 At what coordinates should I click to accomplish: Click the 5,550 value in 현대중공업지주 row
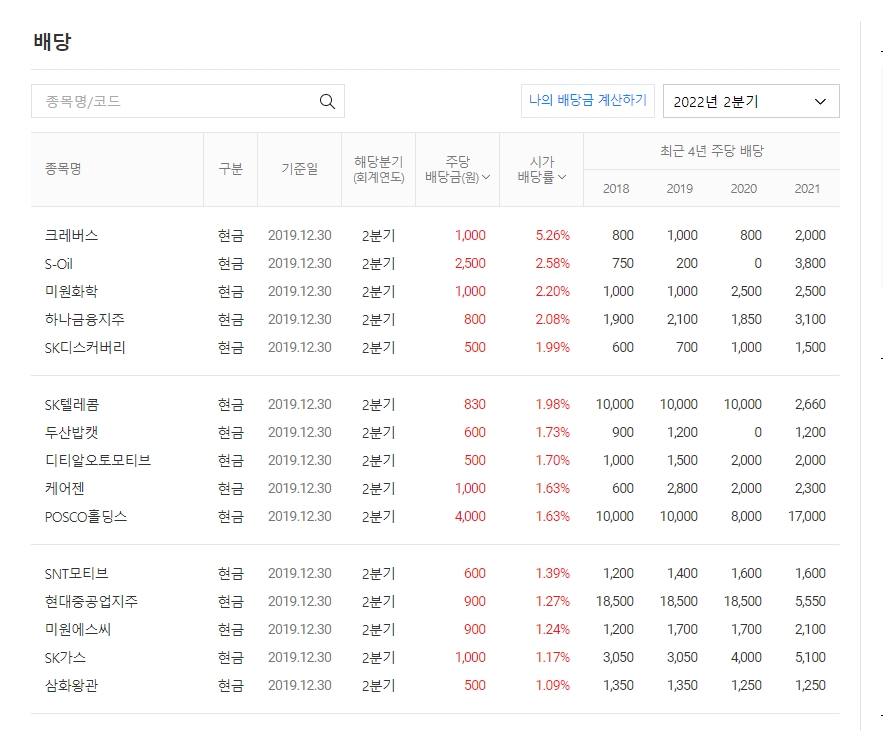click(x=810, y=601)
